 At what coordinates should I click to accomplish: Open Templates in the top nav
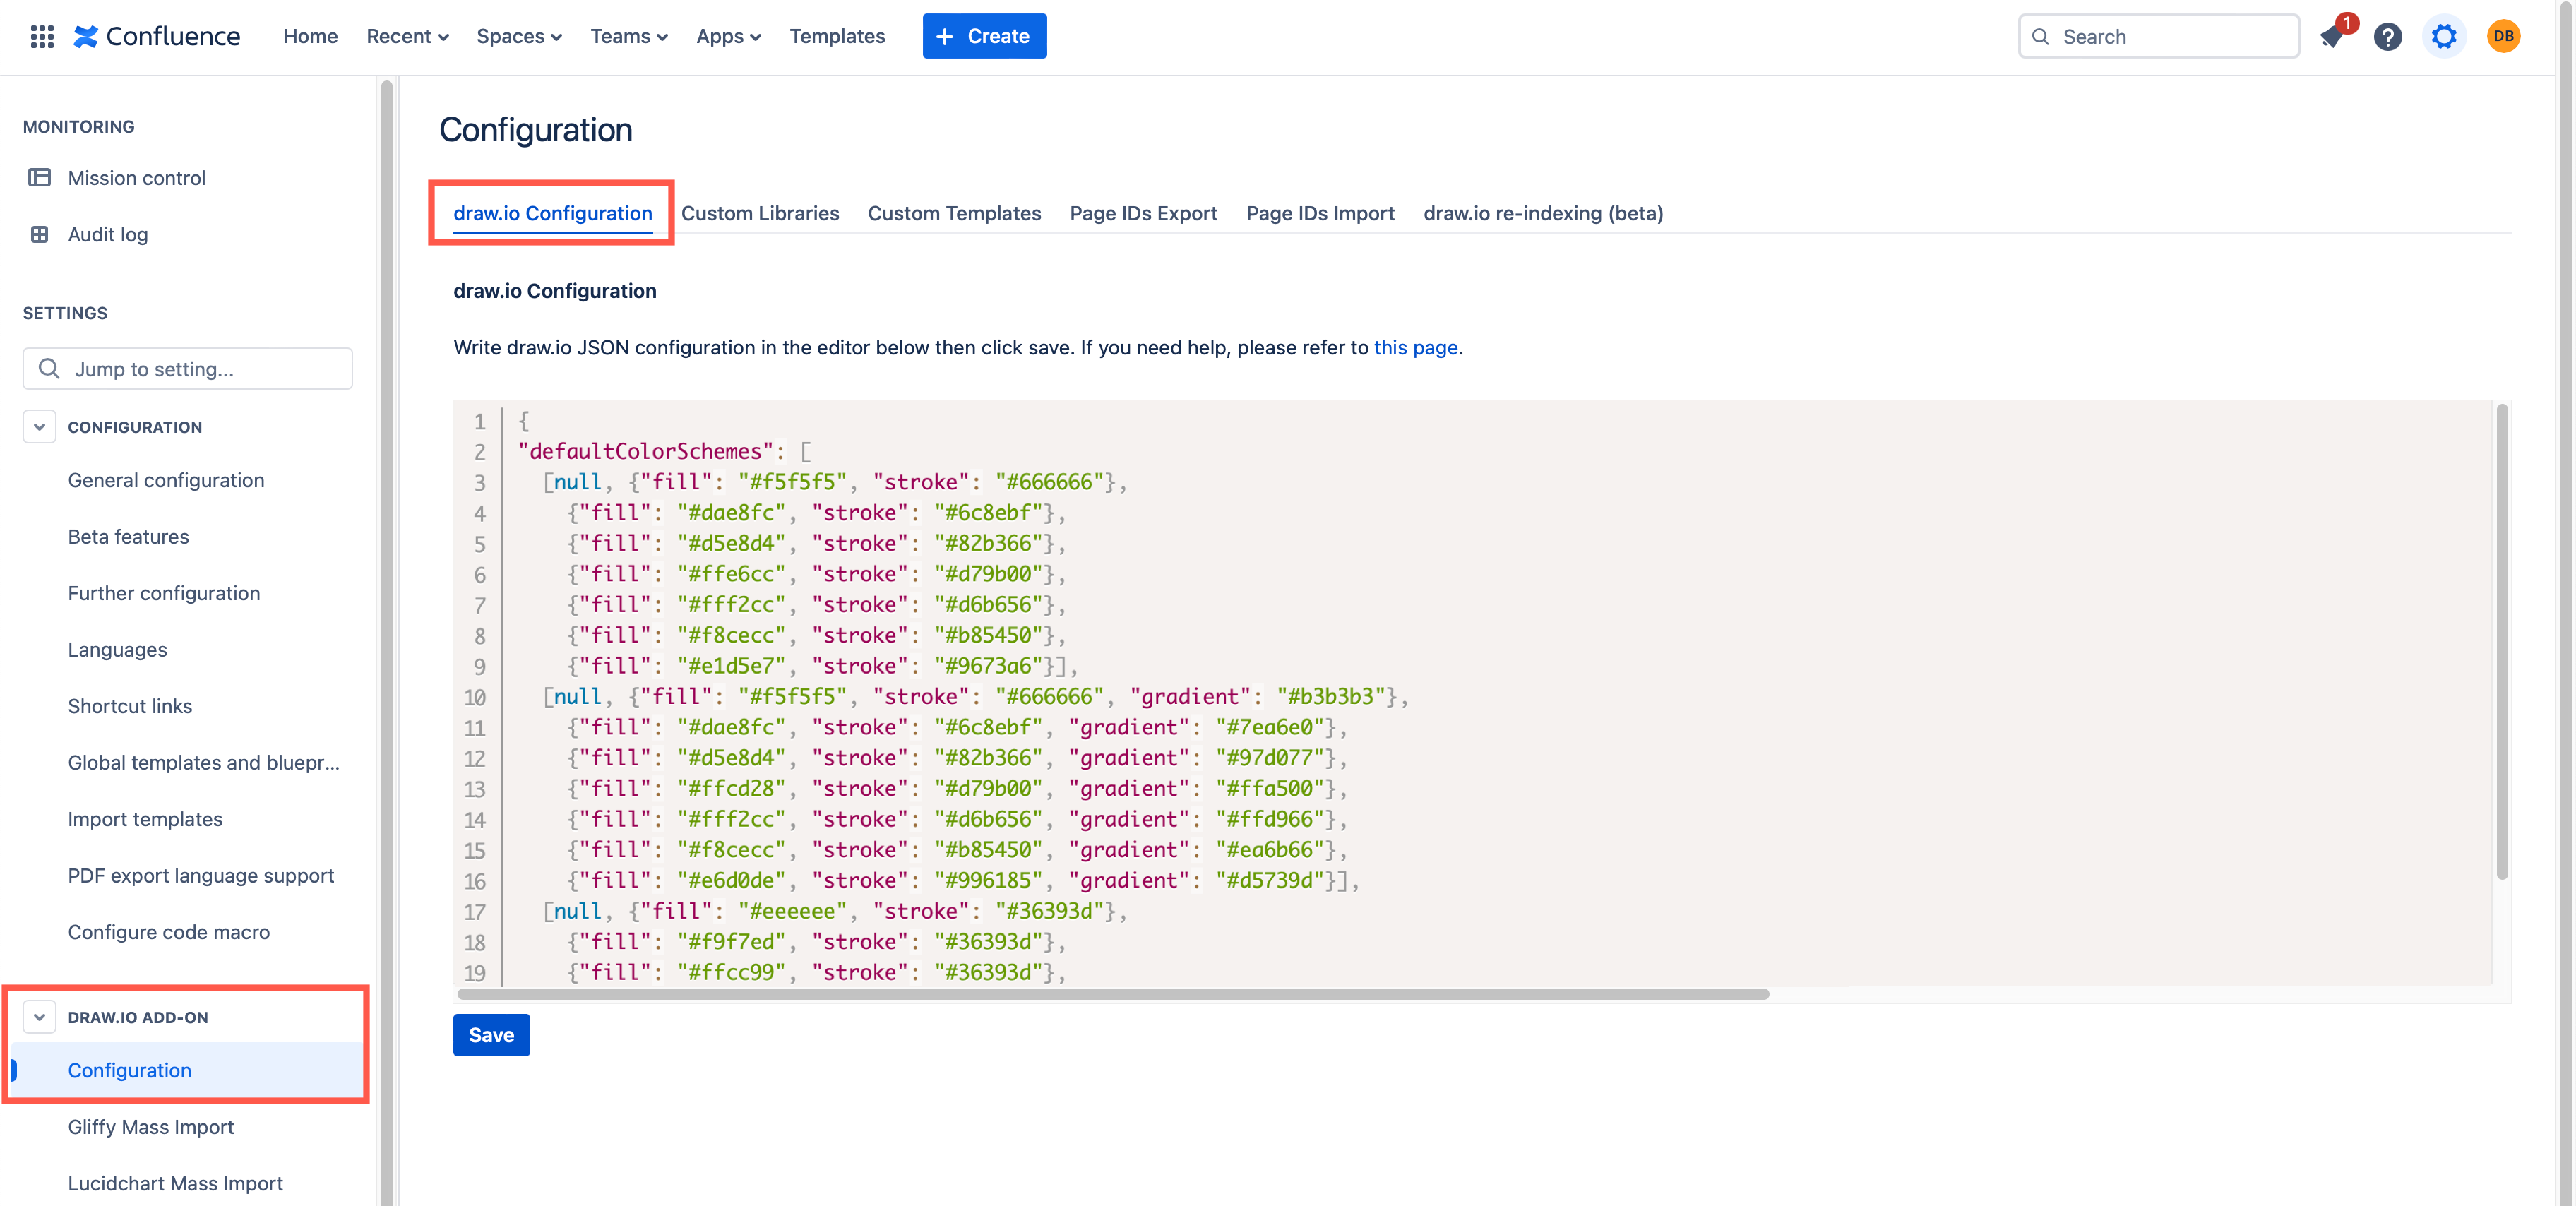coord(837,36)
